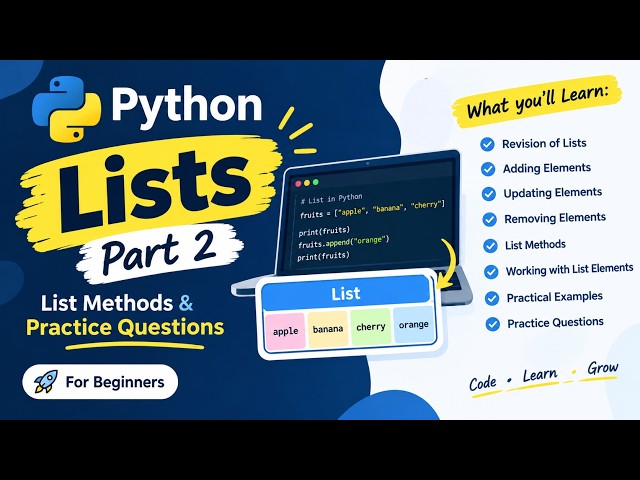Click the yellow Practice Questions subtitle
This screenshot has width=640, height=480.
[125, 327]
